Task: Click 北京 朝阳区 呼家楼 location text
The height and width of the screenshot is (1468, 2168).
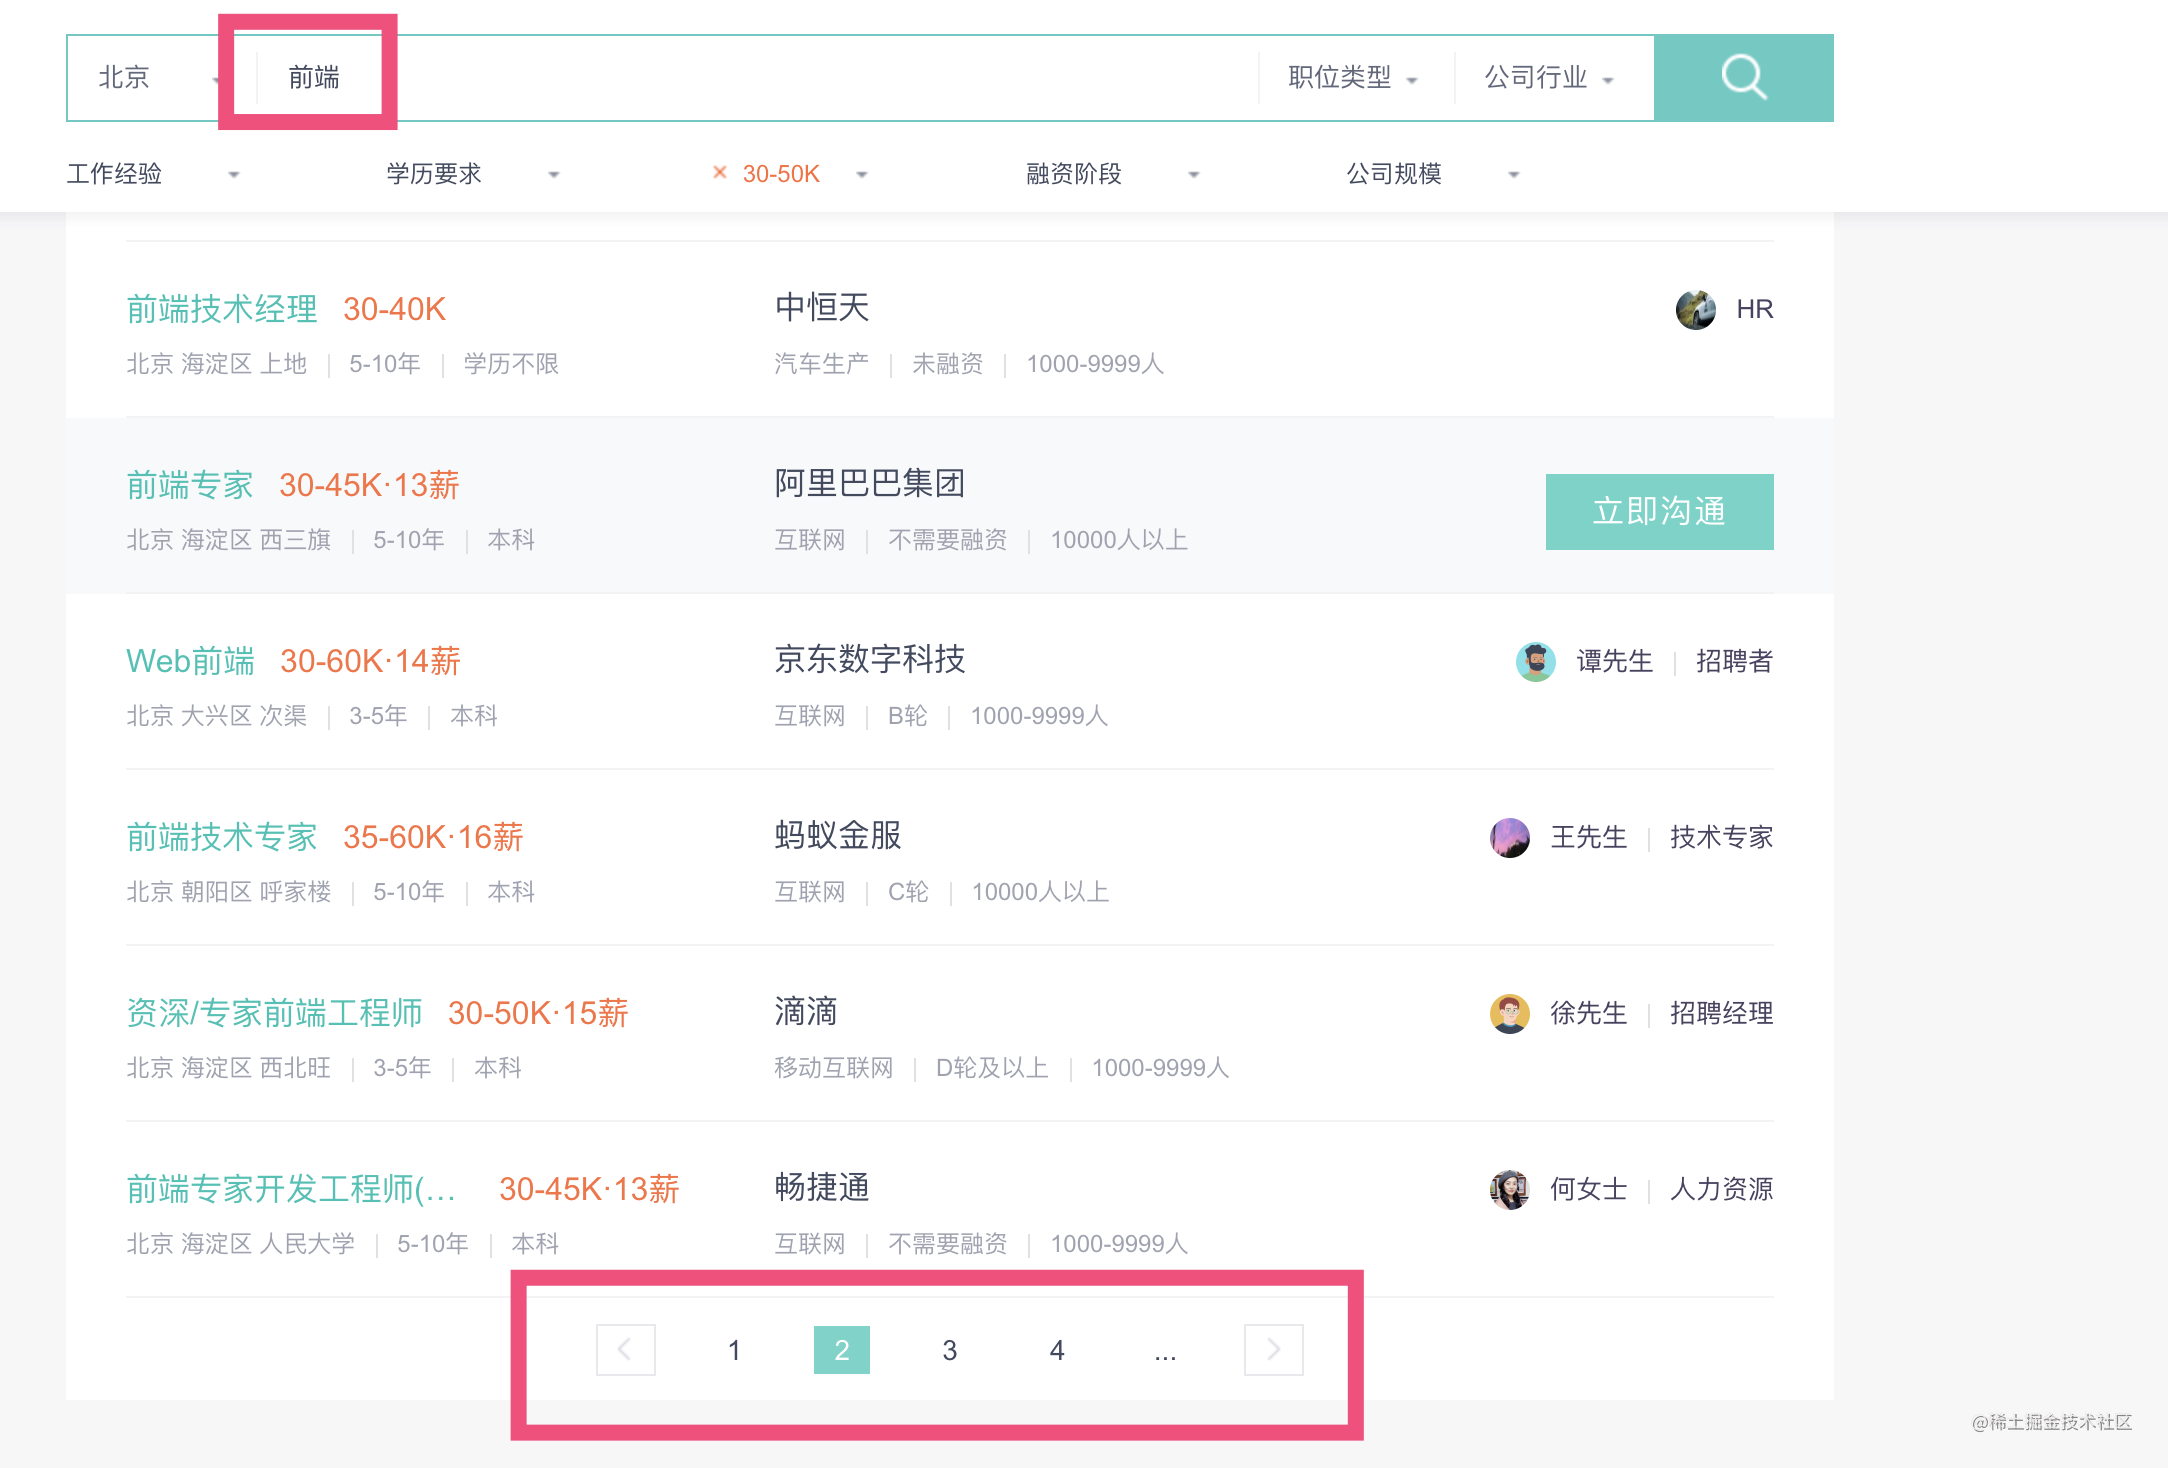Action: [229, 892]
